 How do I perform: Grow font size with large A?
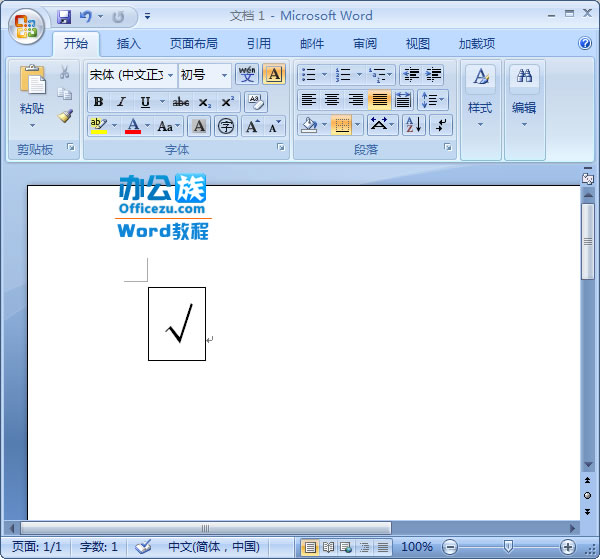click(x=253, y=126)
